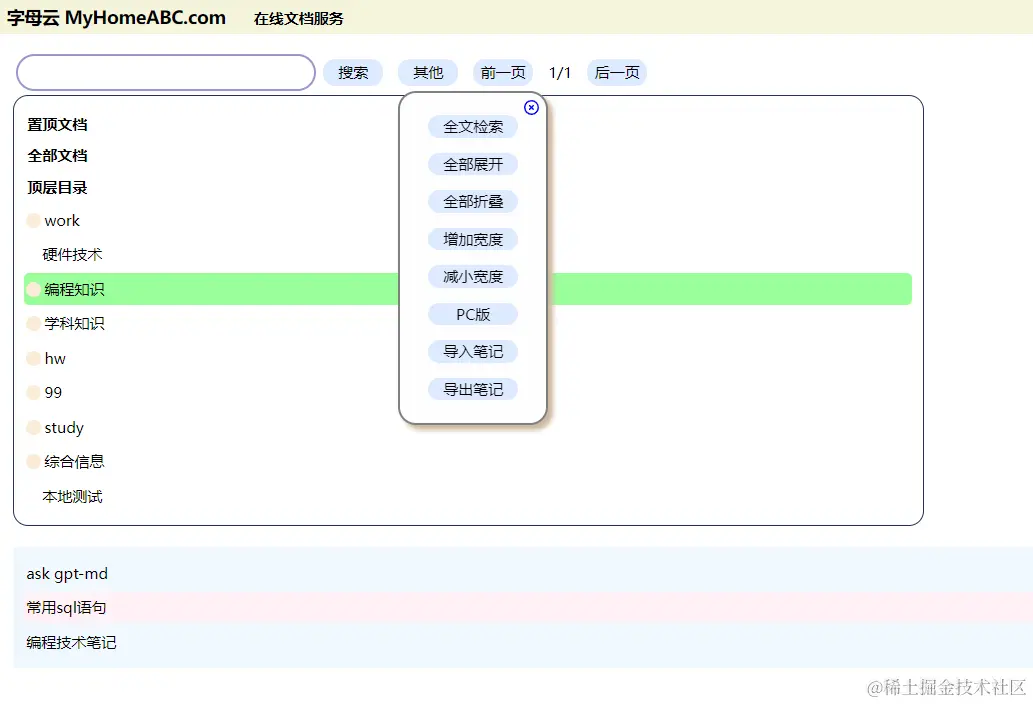Choose "导入笔记" from the popup
Screen dimensions: 1033x704
[472, 351]
